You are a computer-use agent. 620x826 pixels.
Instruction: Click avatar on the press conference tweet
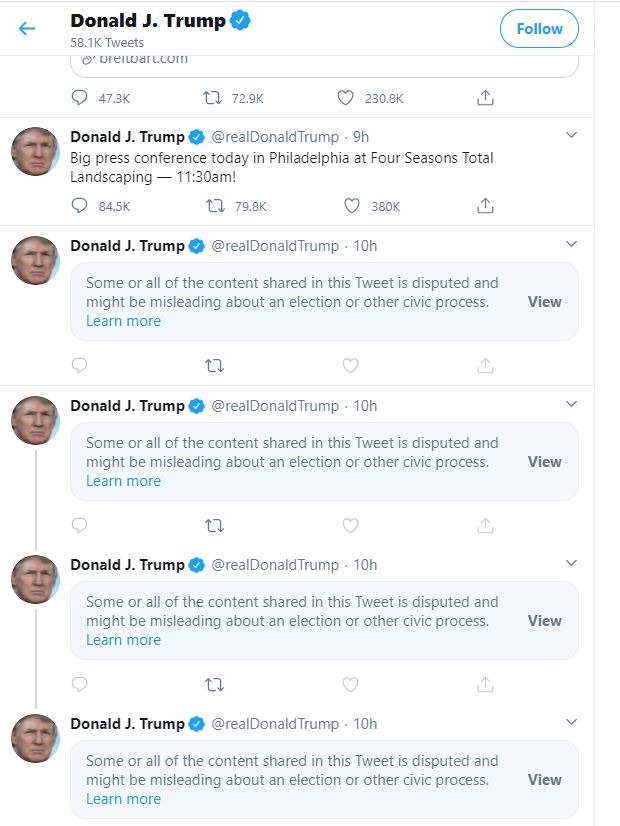(35, 152)
